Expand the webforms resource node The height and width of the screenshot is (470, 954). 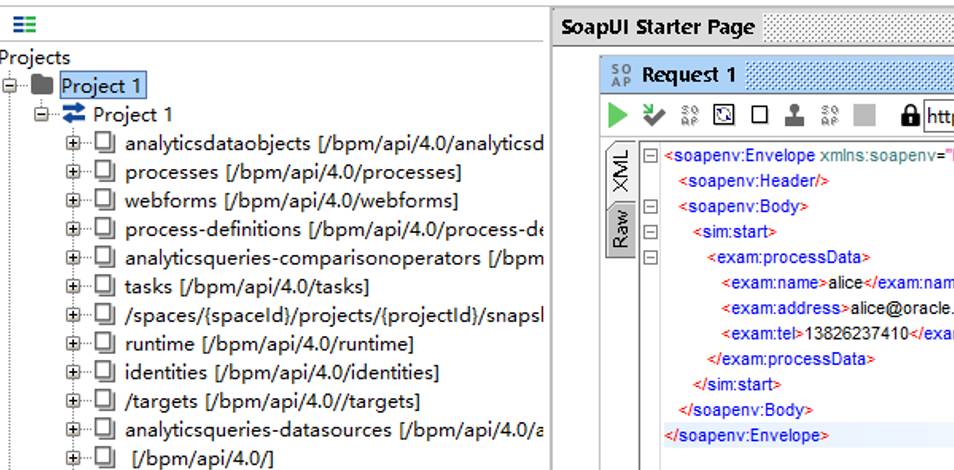pyautogui.click(x=73, y=201)
